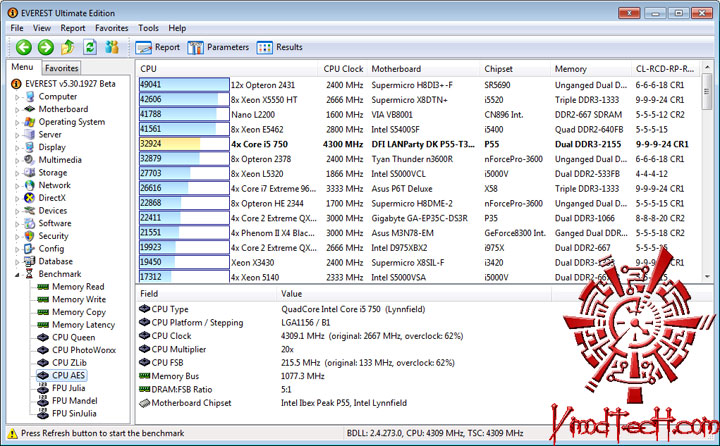Open the Help menu
This screenshot has height=446, width=720.
(x=177, y=28)
